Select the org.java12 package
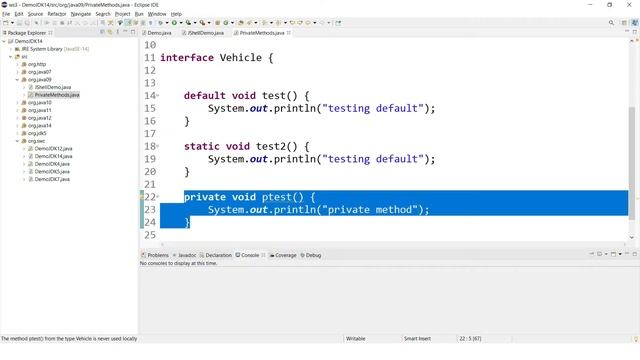640x360 pixels. (39, 118)
